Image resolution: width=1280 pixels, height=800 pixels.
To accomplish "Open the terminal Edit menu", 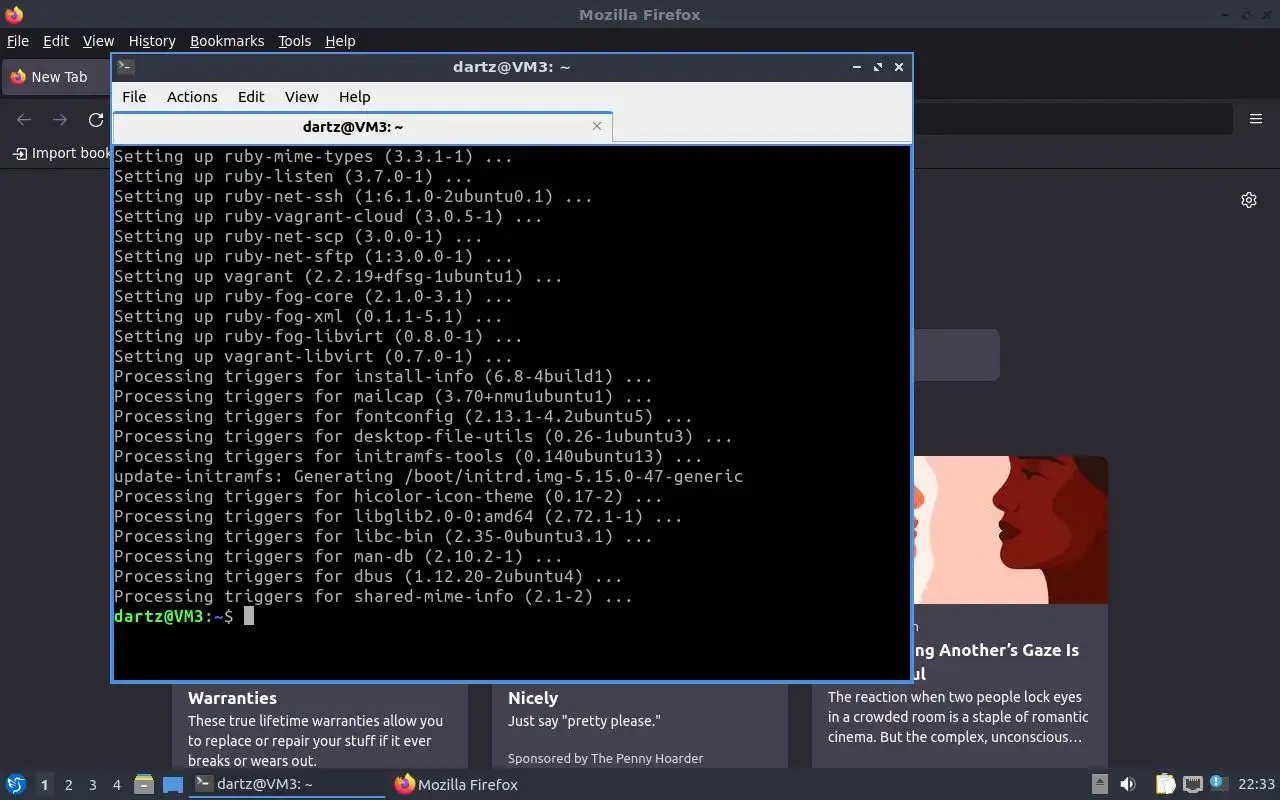I will click(251, 97).
